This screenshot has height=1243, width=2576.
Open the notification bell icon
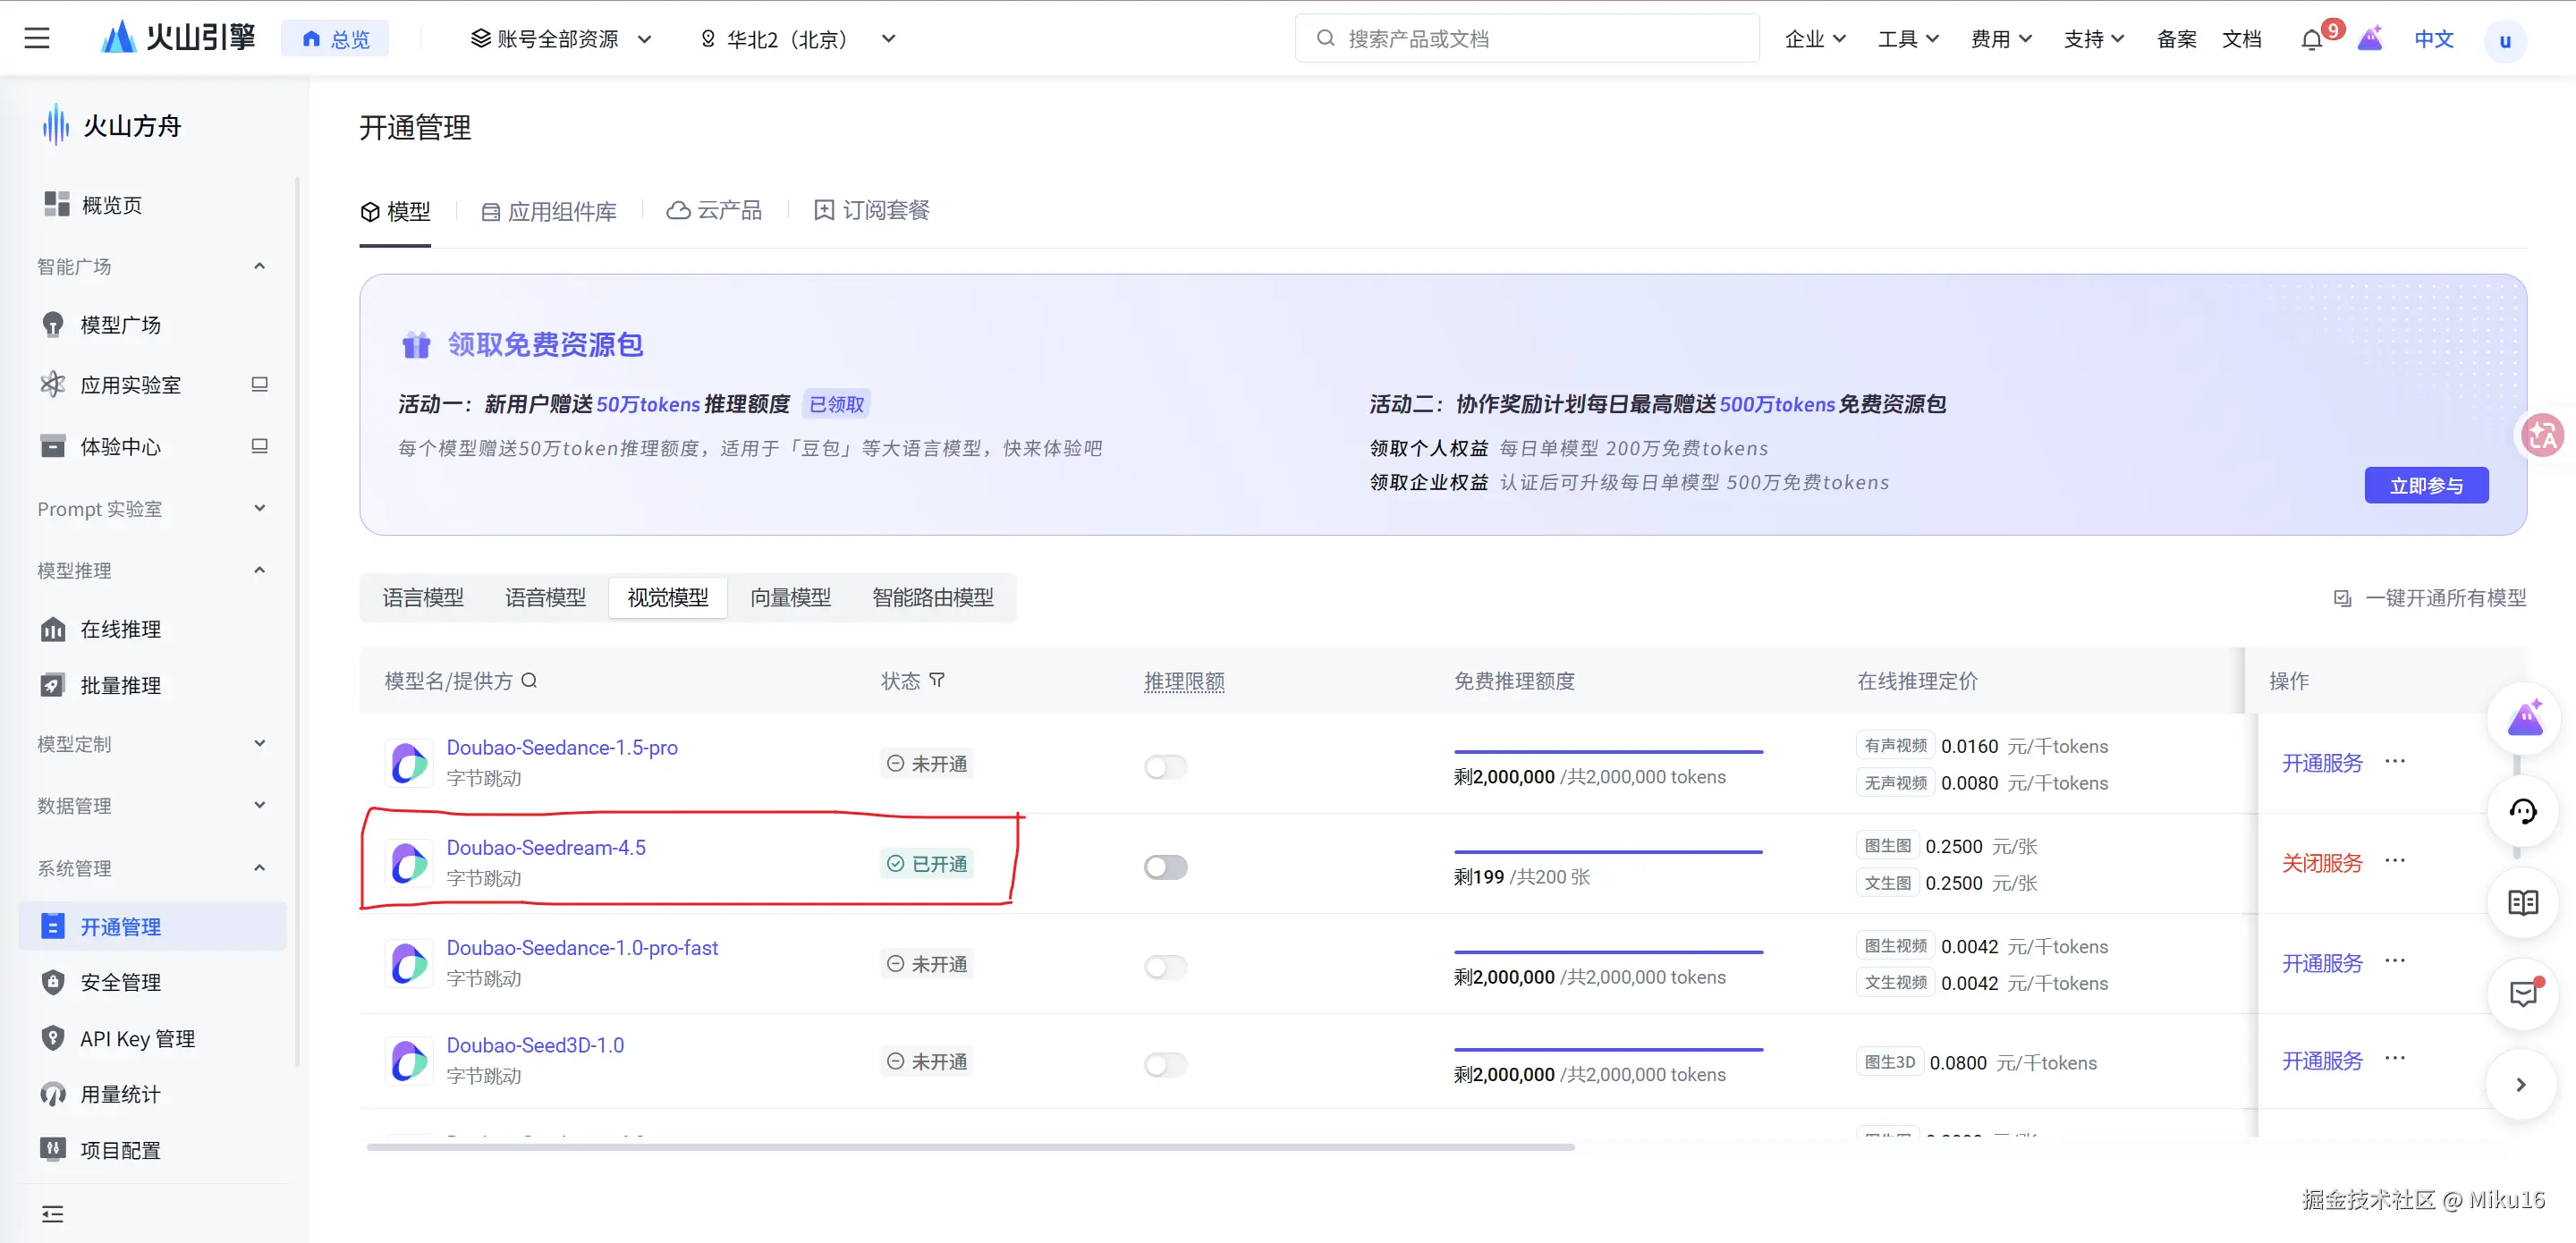[x=2311, y=40]
